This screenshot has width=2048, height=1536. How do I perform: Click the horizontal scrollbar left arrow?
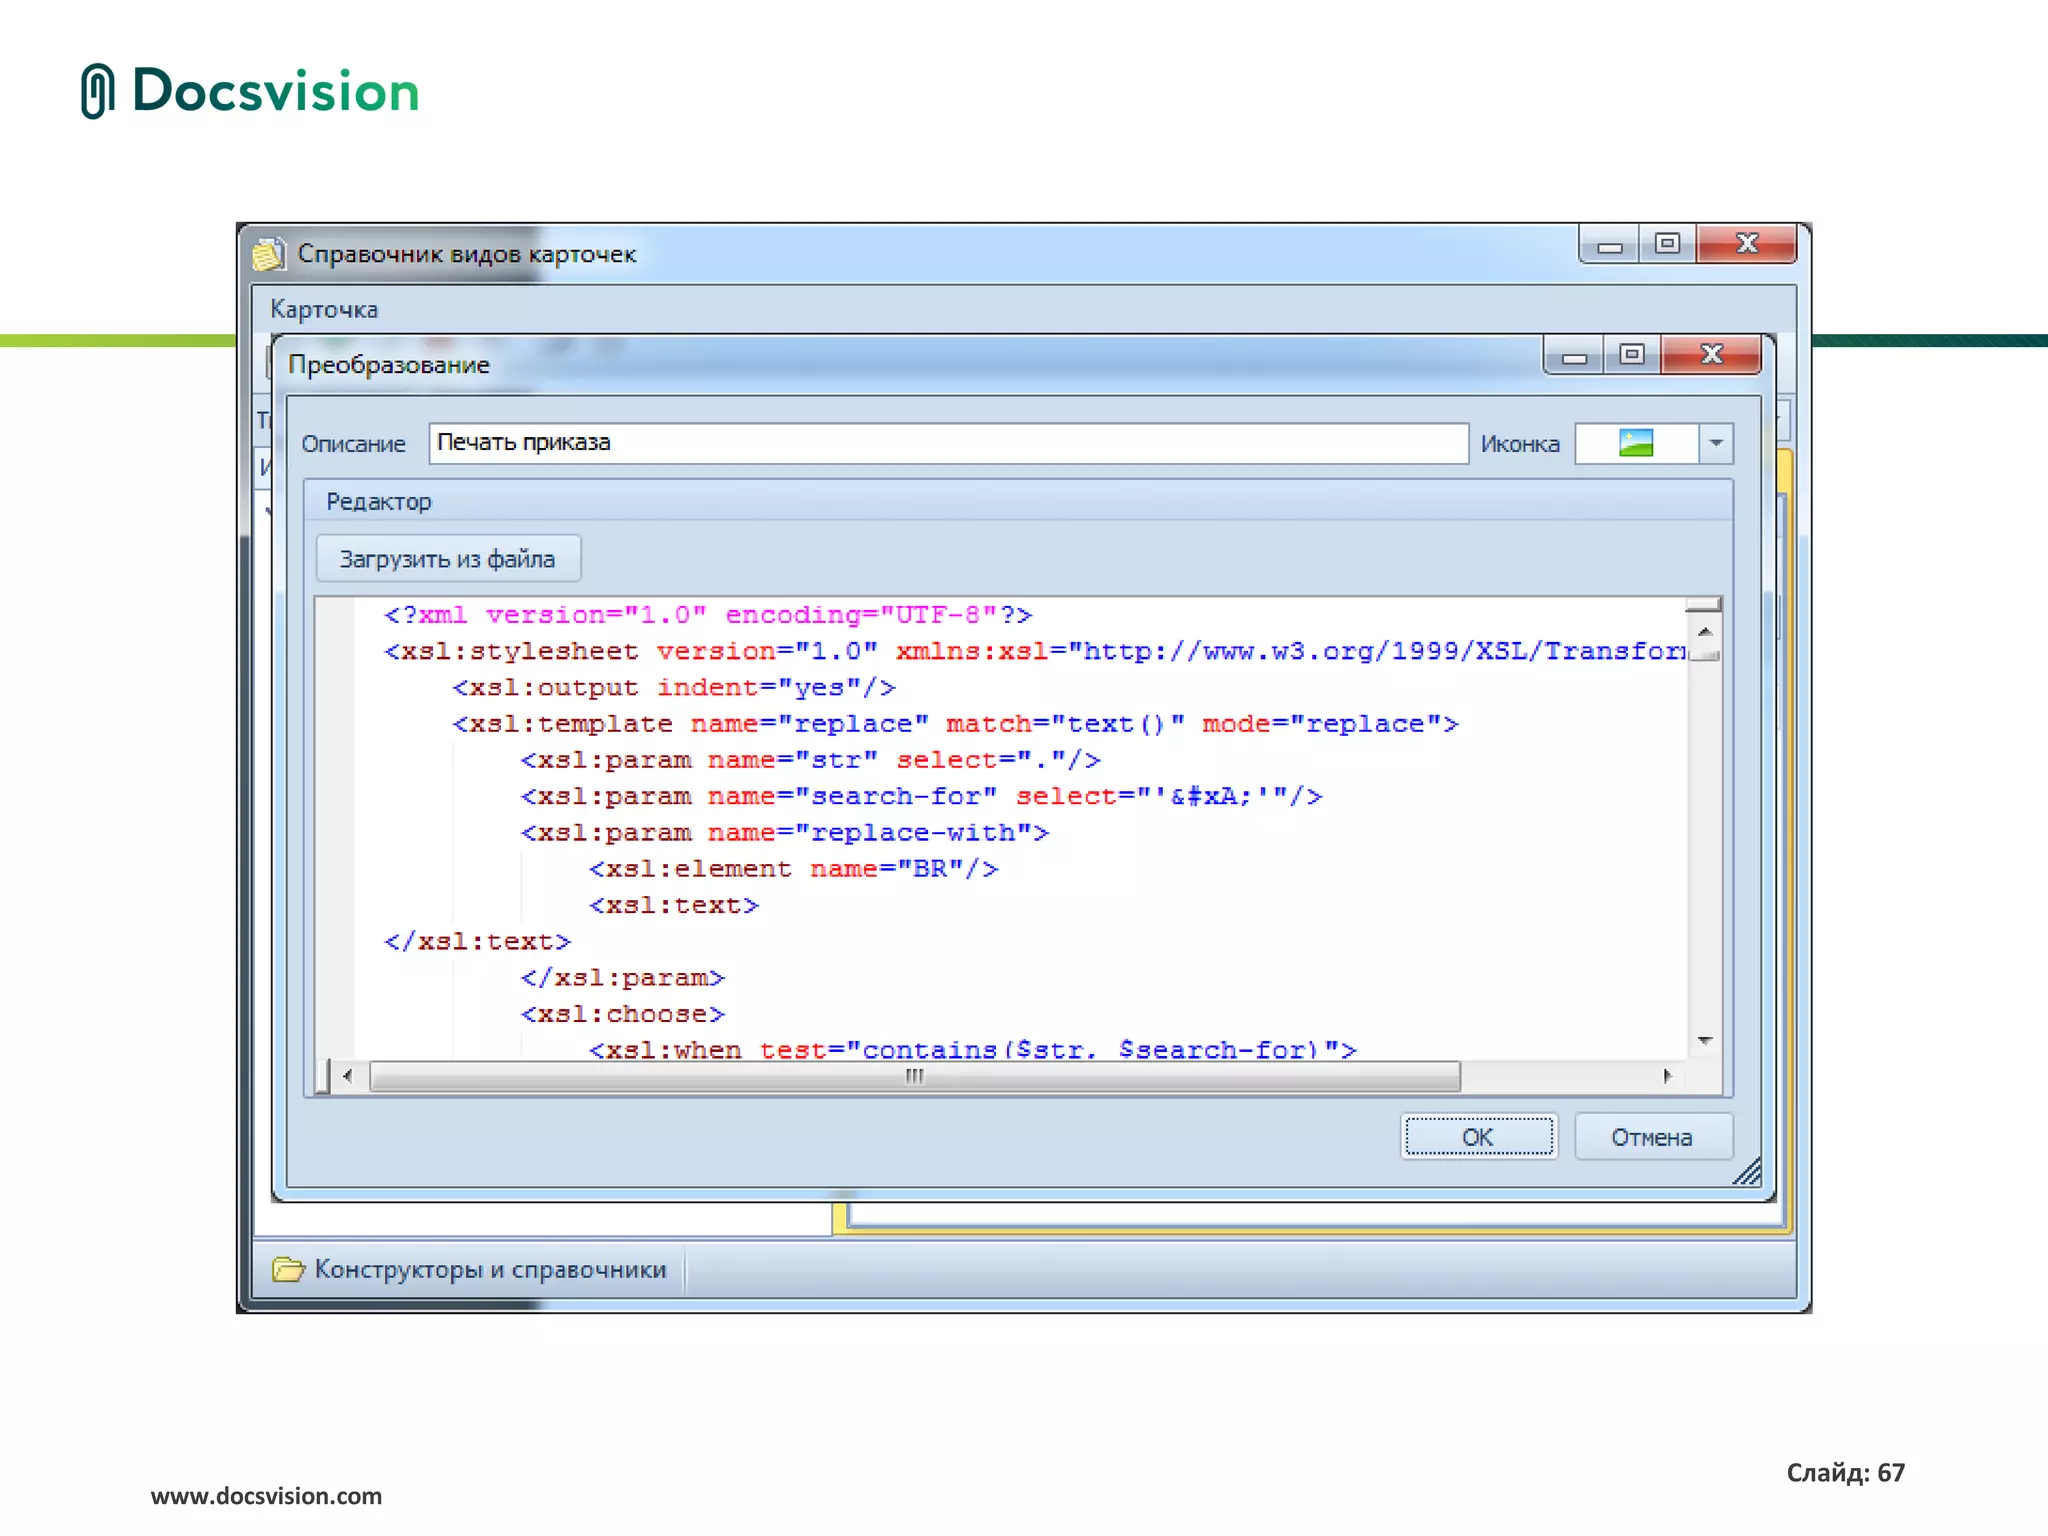347,1076
